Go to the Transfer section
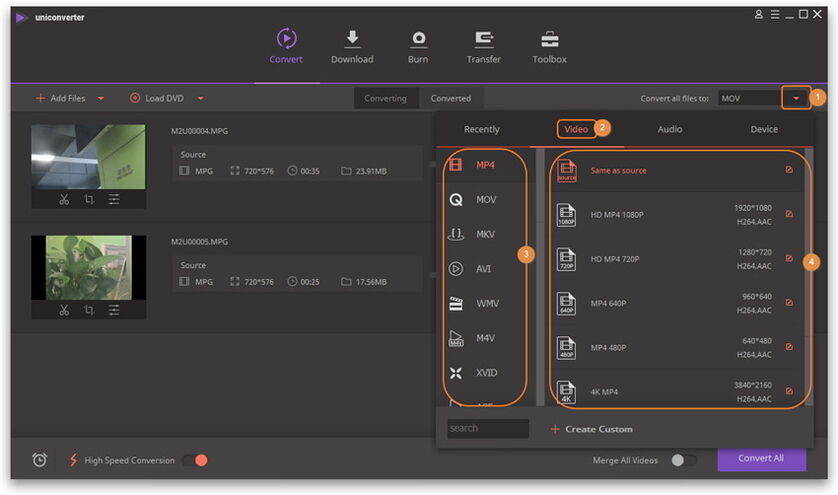 click(484, 40)
